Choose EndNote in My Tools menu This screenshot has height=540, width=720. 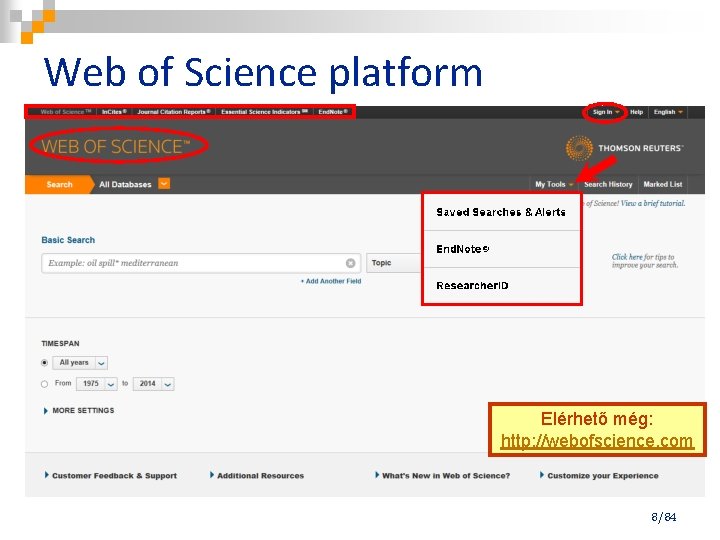(x=501, y=249)
